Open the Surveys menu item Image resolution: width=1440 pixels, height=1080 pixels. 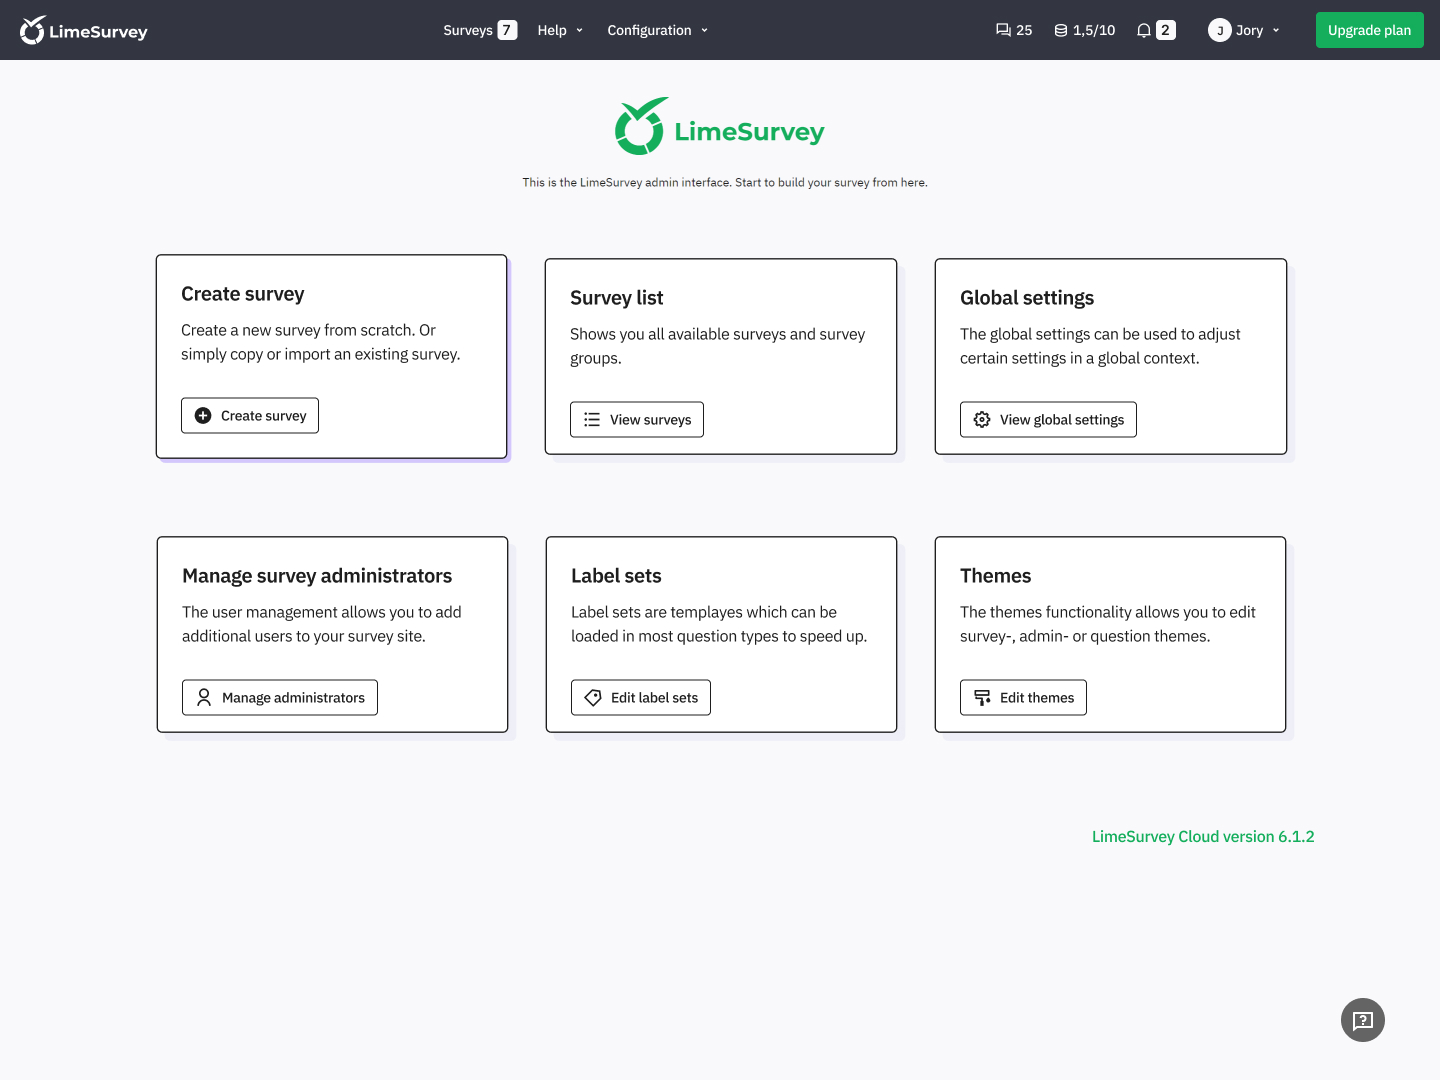[468, 30]
